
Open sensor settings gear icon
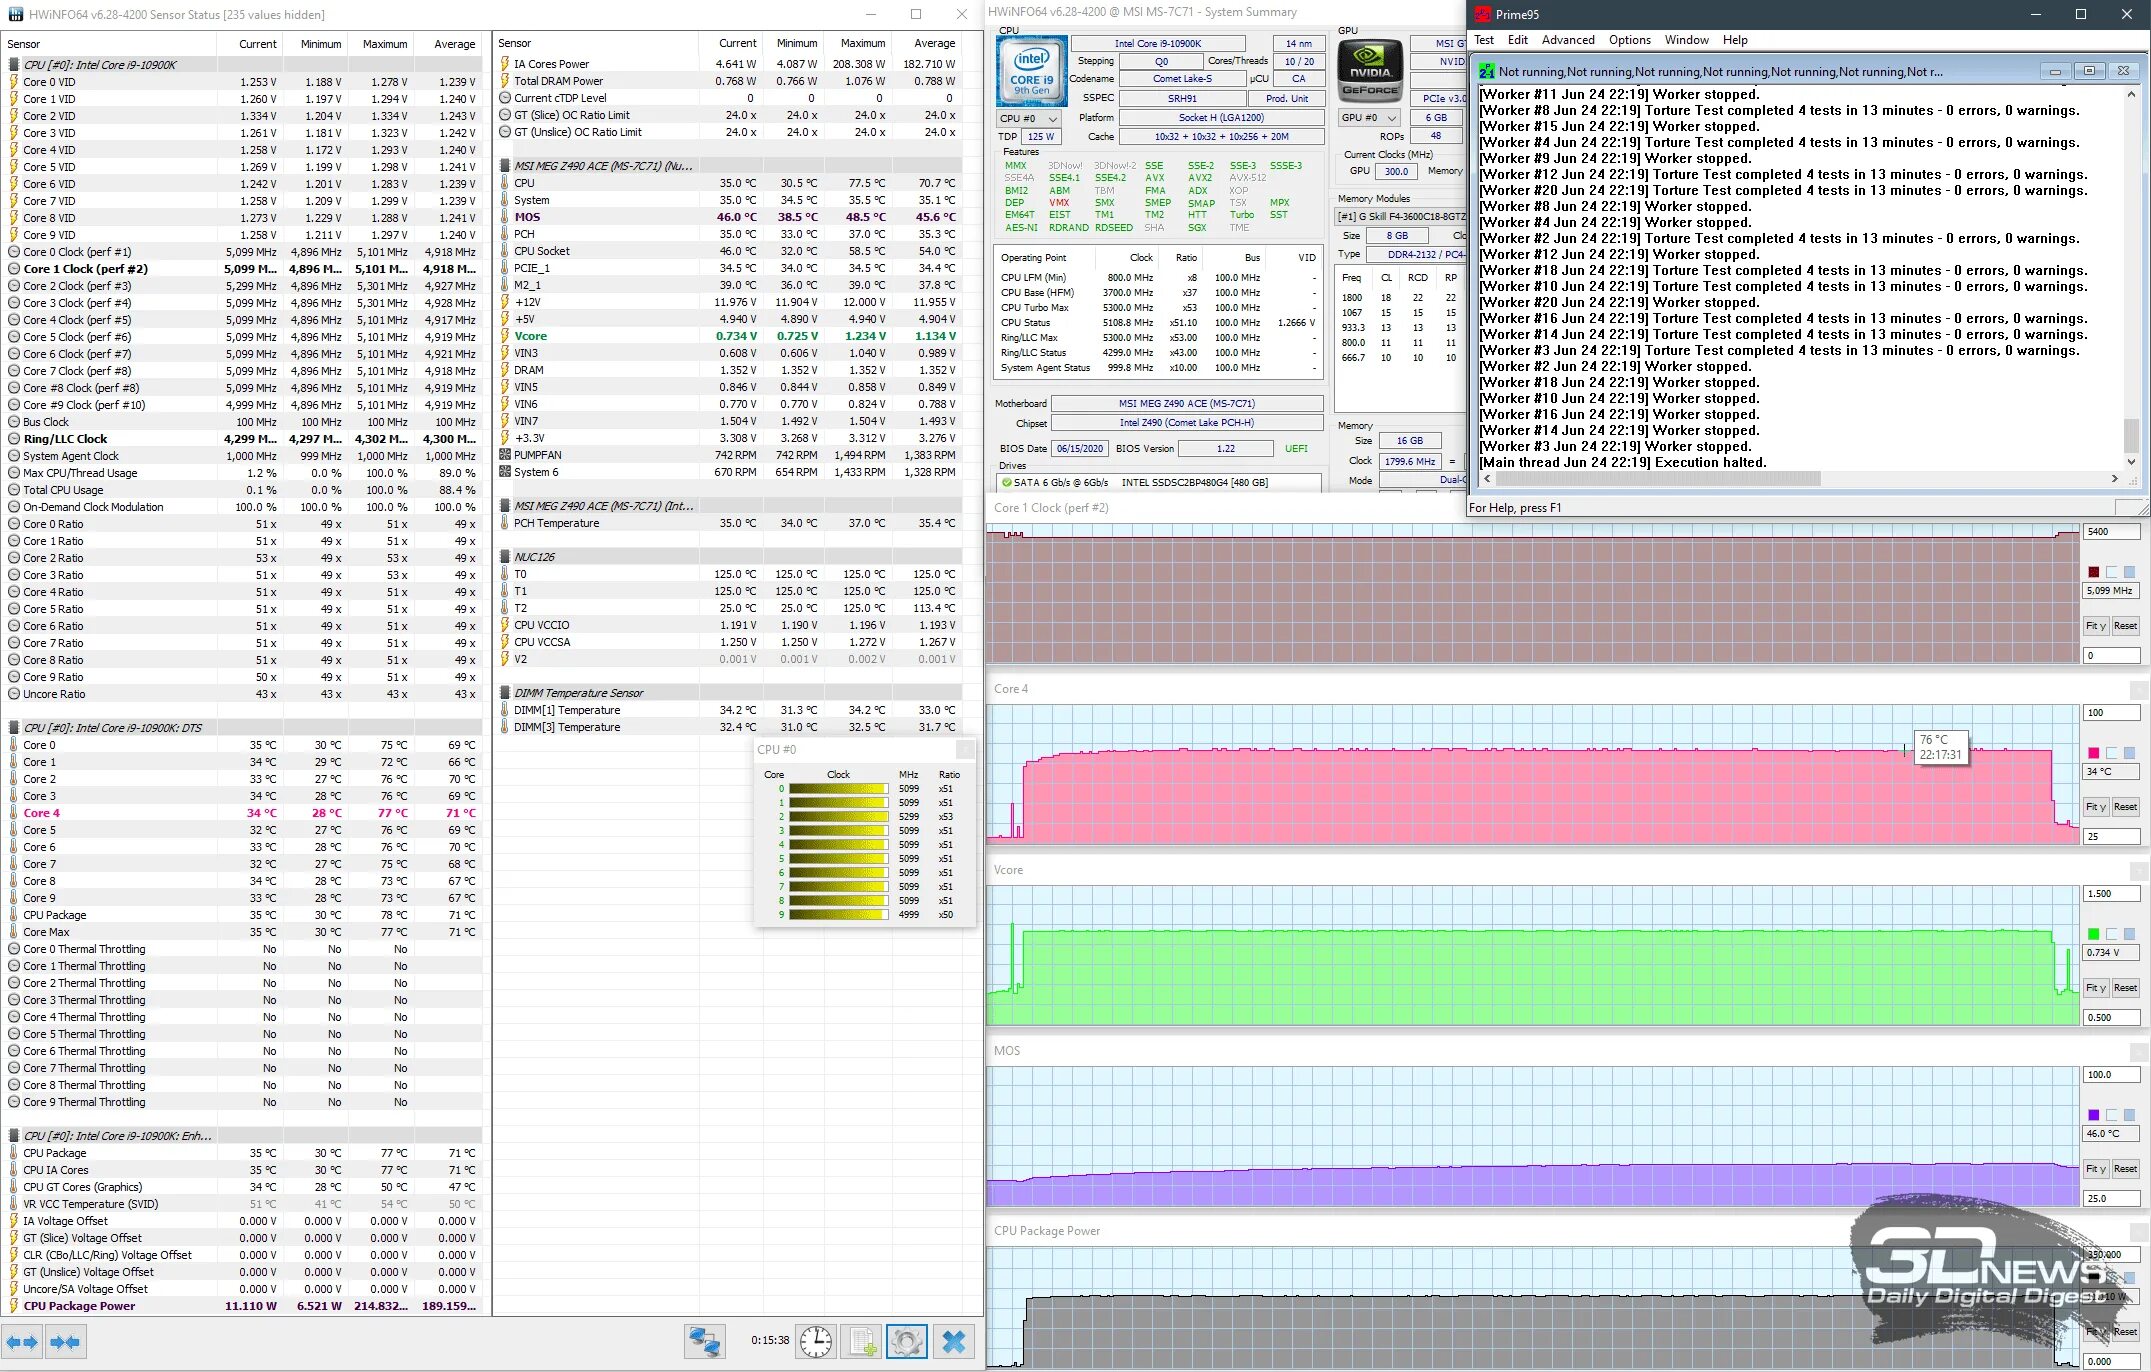point(907,1341)
